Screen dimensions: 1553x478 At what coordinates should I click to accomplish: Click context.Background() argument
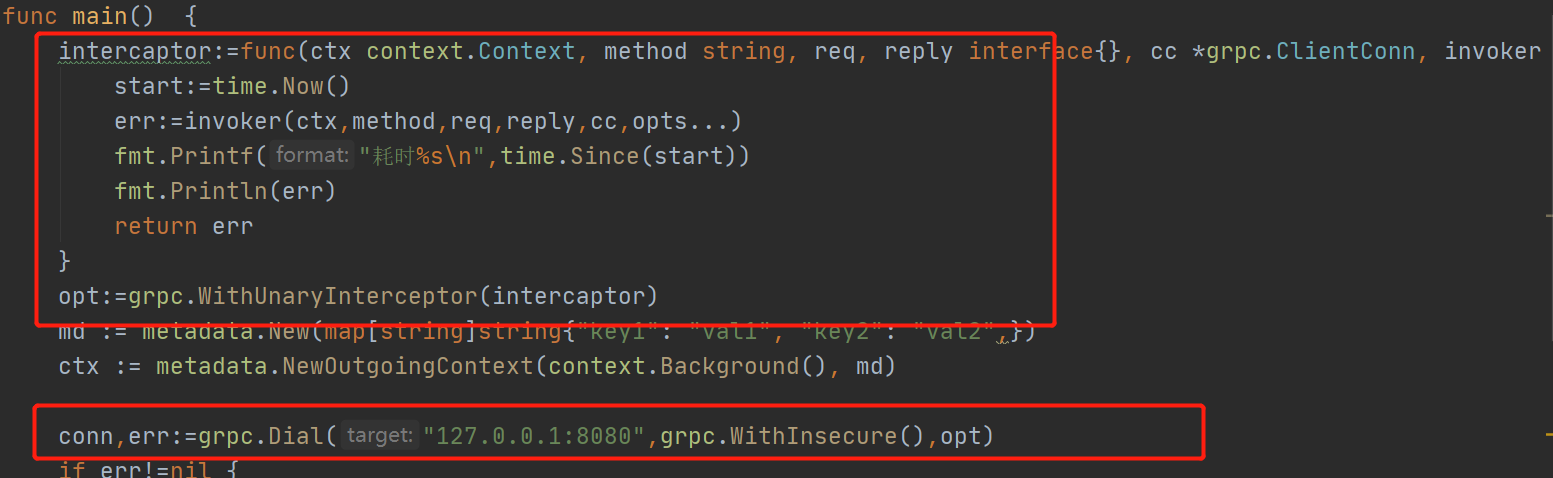688,366
